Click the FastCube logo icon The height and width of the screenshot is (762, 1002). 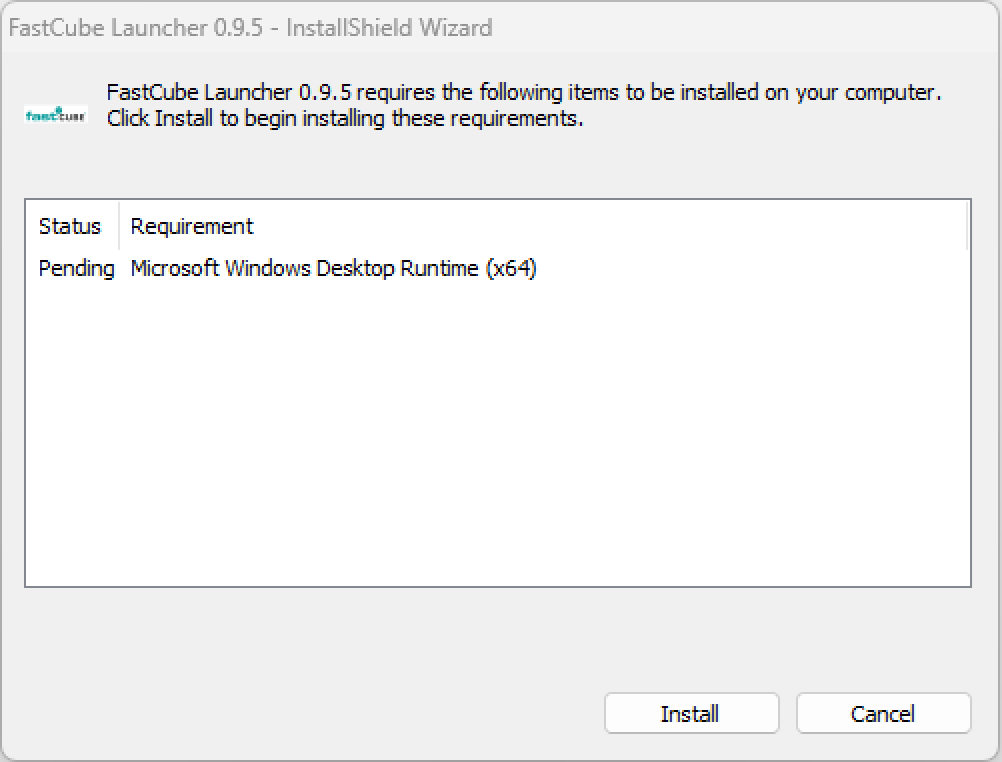[x=56, y=114]
